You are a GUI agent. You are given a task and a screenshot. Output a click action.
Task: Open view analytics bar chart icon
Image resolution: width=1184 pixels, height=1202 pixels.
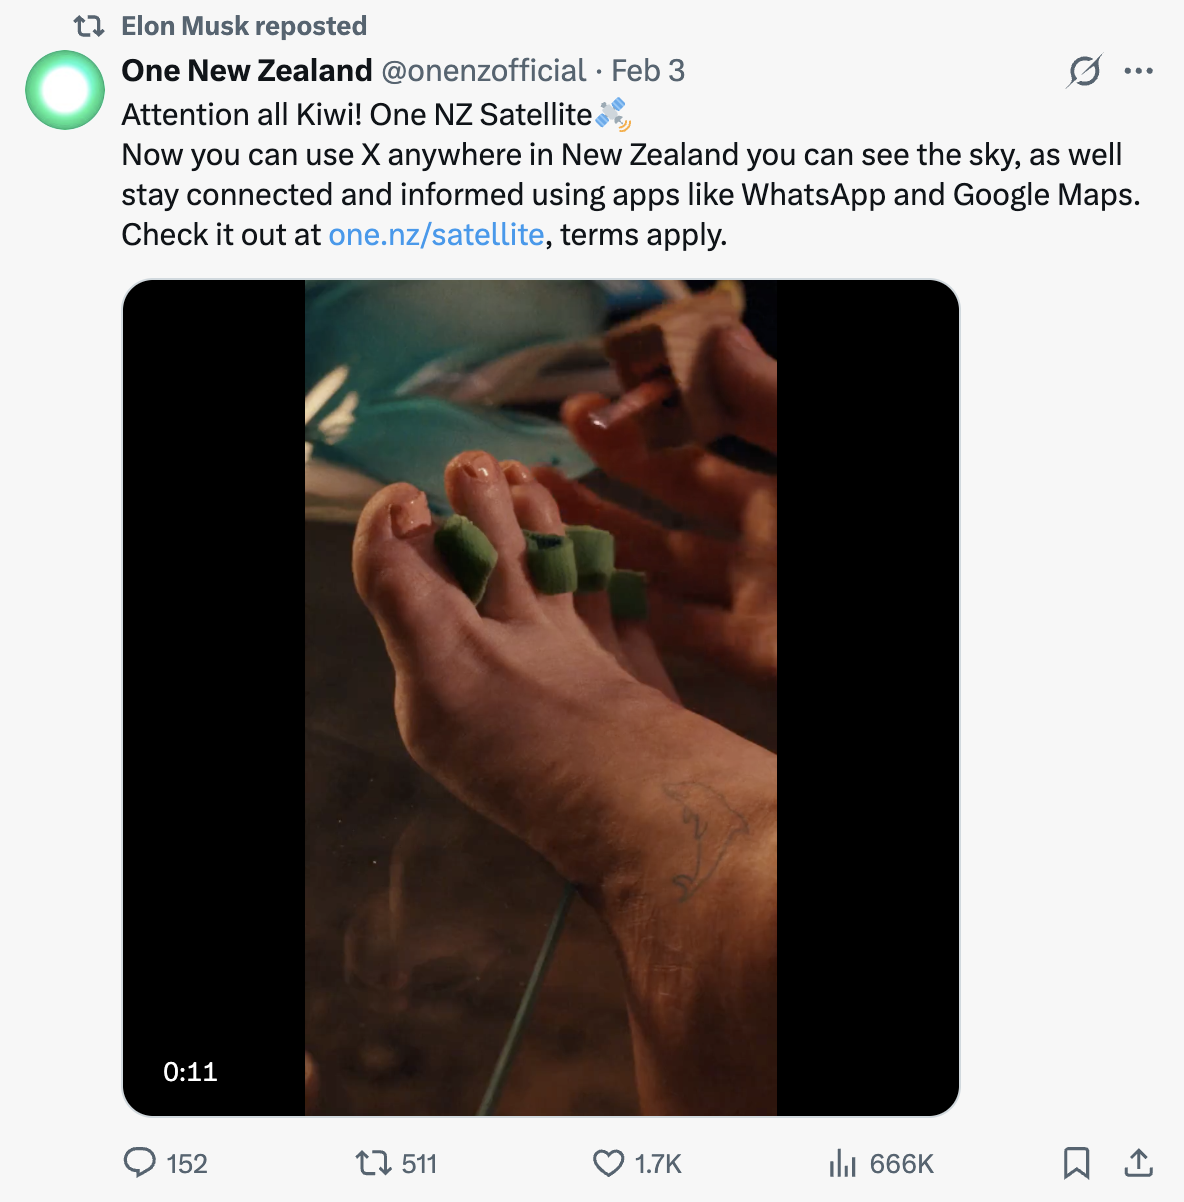pos(842,1162)
